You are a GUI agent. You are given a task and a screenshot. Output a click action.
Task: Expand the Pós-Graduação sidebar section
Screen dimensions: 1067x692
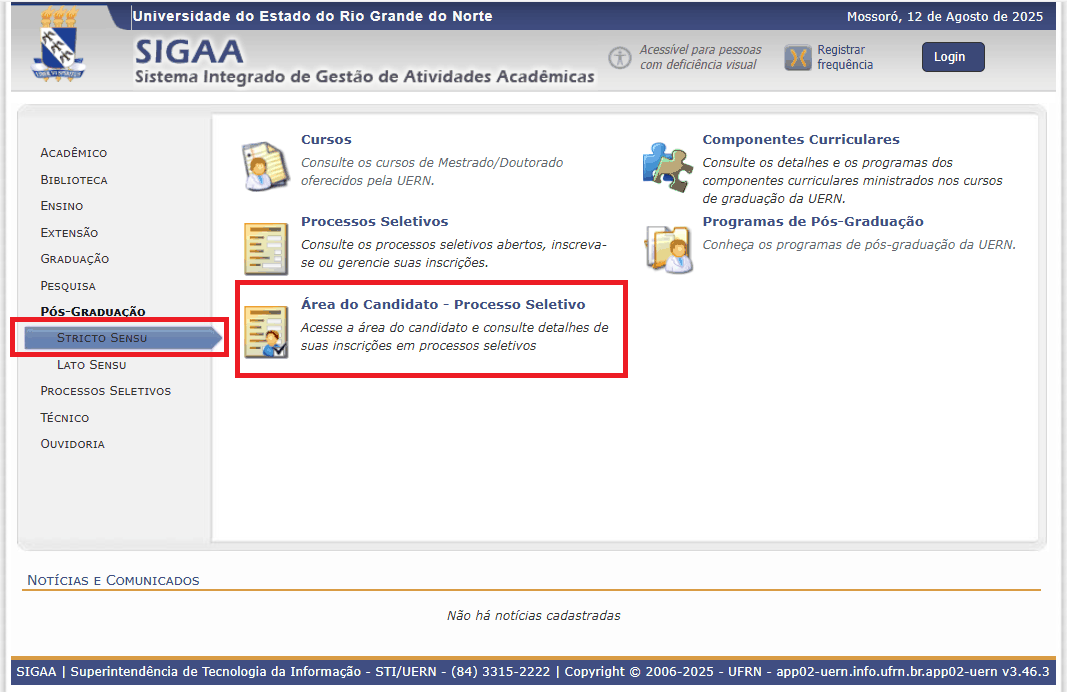pos(92,312)
